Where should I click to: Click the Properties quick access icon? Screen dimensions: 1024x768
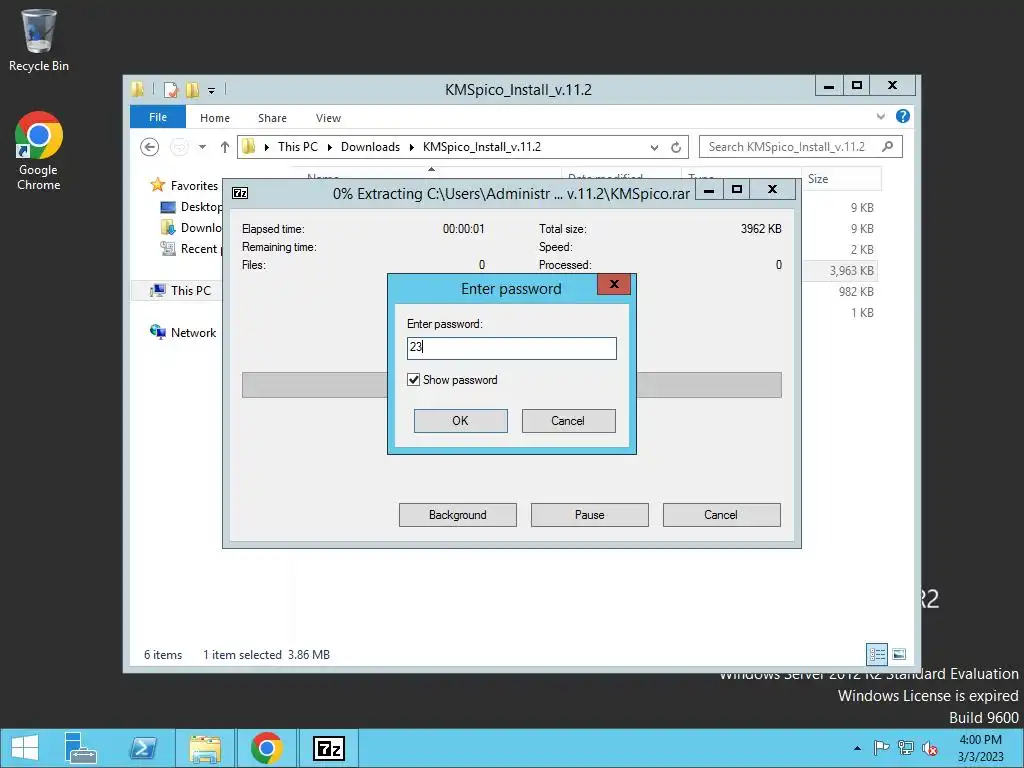pos(171,89)
